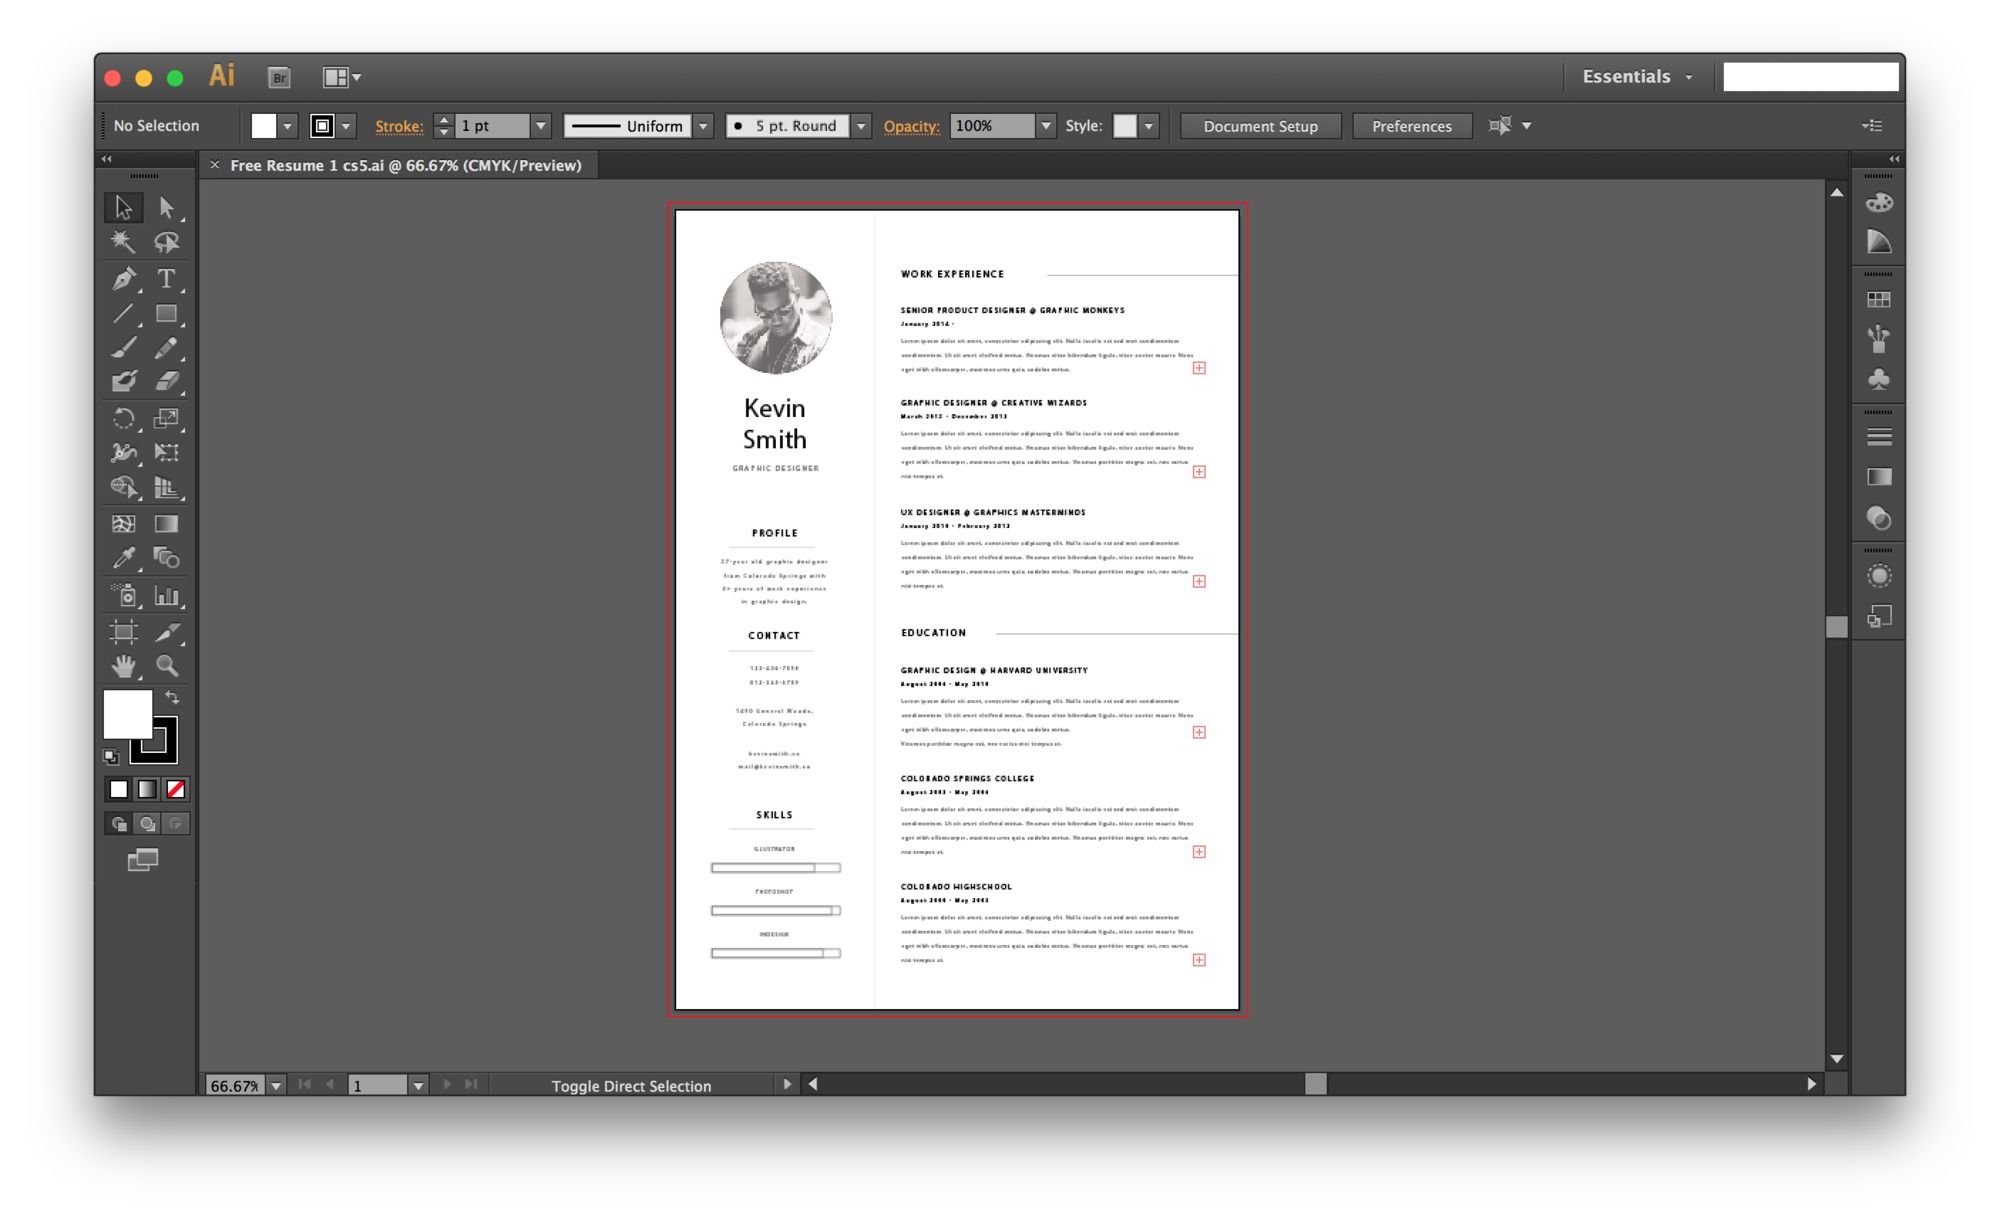Click the Preferences button
The image size is (2000, 1224).
[x=1411, y=126]
